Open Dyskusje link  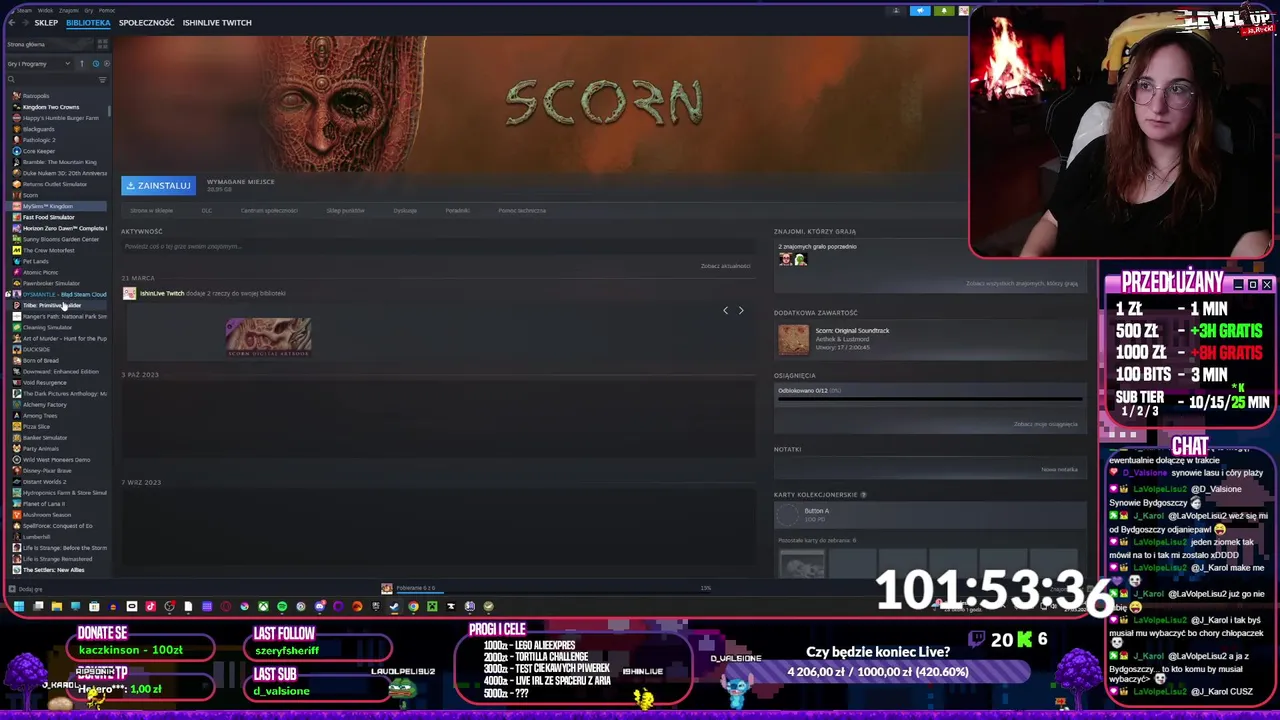pyautogui.click(x=405, y=211)
